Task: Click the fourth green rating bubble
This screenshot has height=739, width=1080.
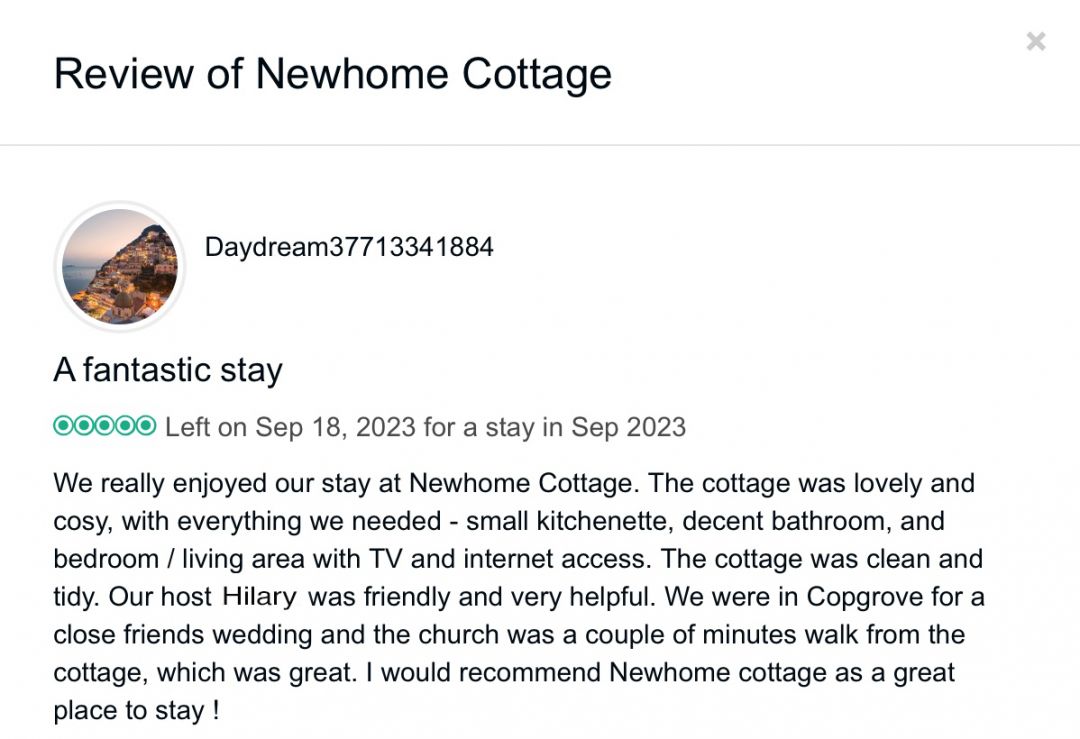Action: [125, 426]
